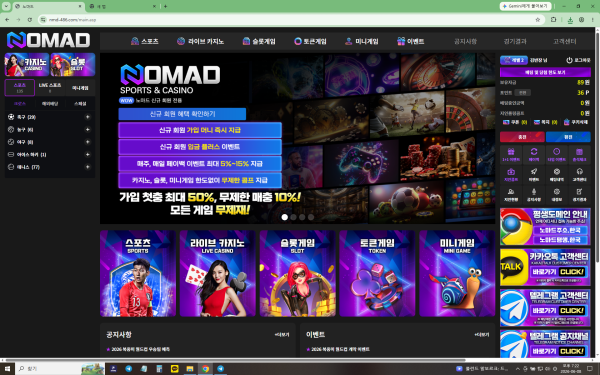Click 신규 회원 가입 머니 즉시 지급 bar
Image resolution: width=600 pixels, height=375 pixels.
coord(200,130)
